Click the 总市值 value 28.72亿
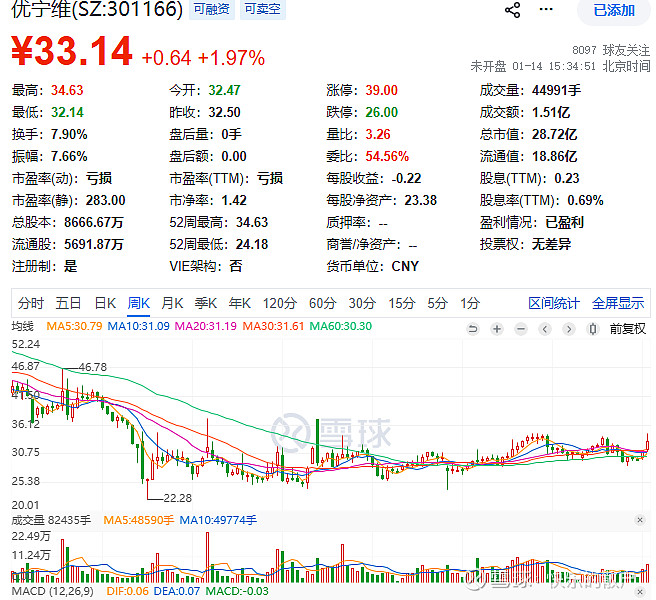 click(554, 134)
